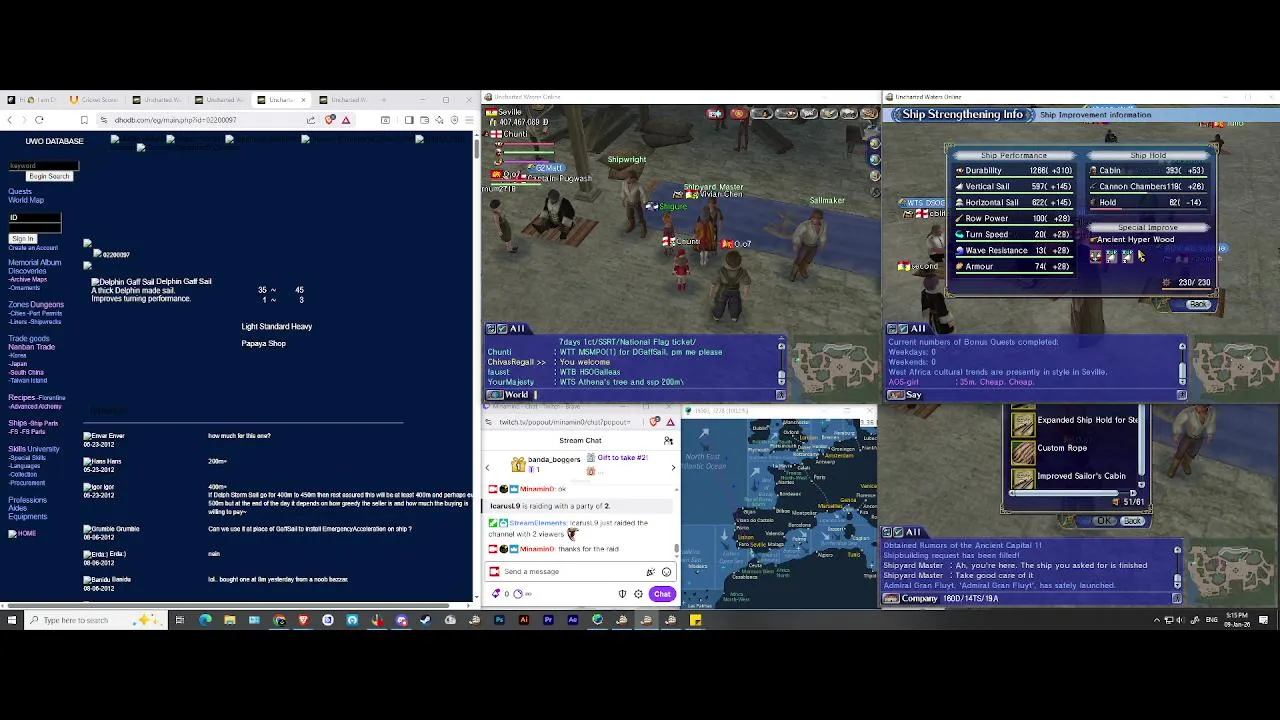
Task: Switch to the last Uncharted Waters browser tab
Action: [343, 100]
